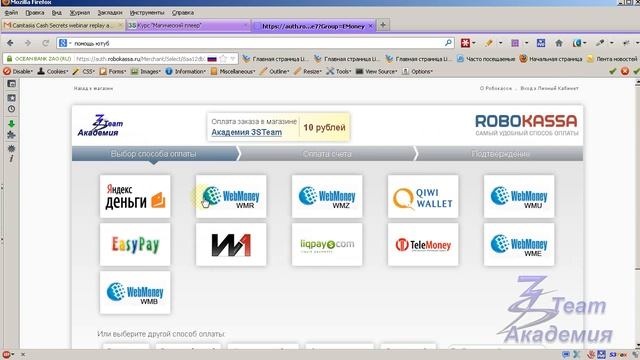Open the Закладки menu

pyautogui.click(x=110, y=13)
